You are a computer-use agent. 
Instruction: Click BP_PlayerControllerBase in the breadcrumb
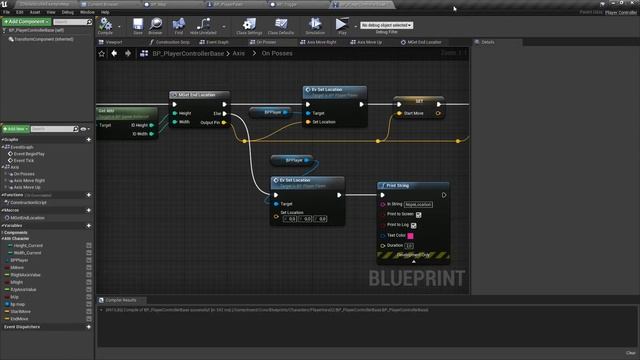[x=188, y=53]
